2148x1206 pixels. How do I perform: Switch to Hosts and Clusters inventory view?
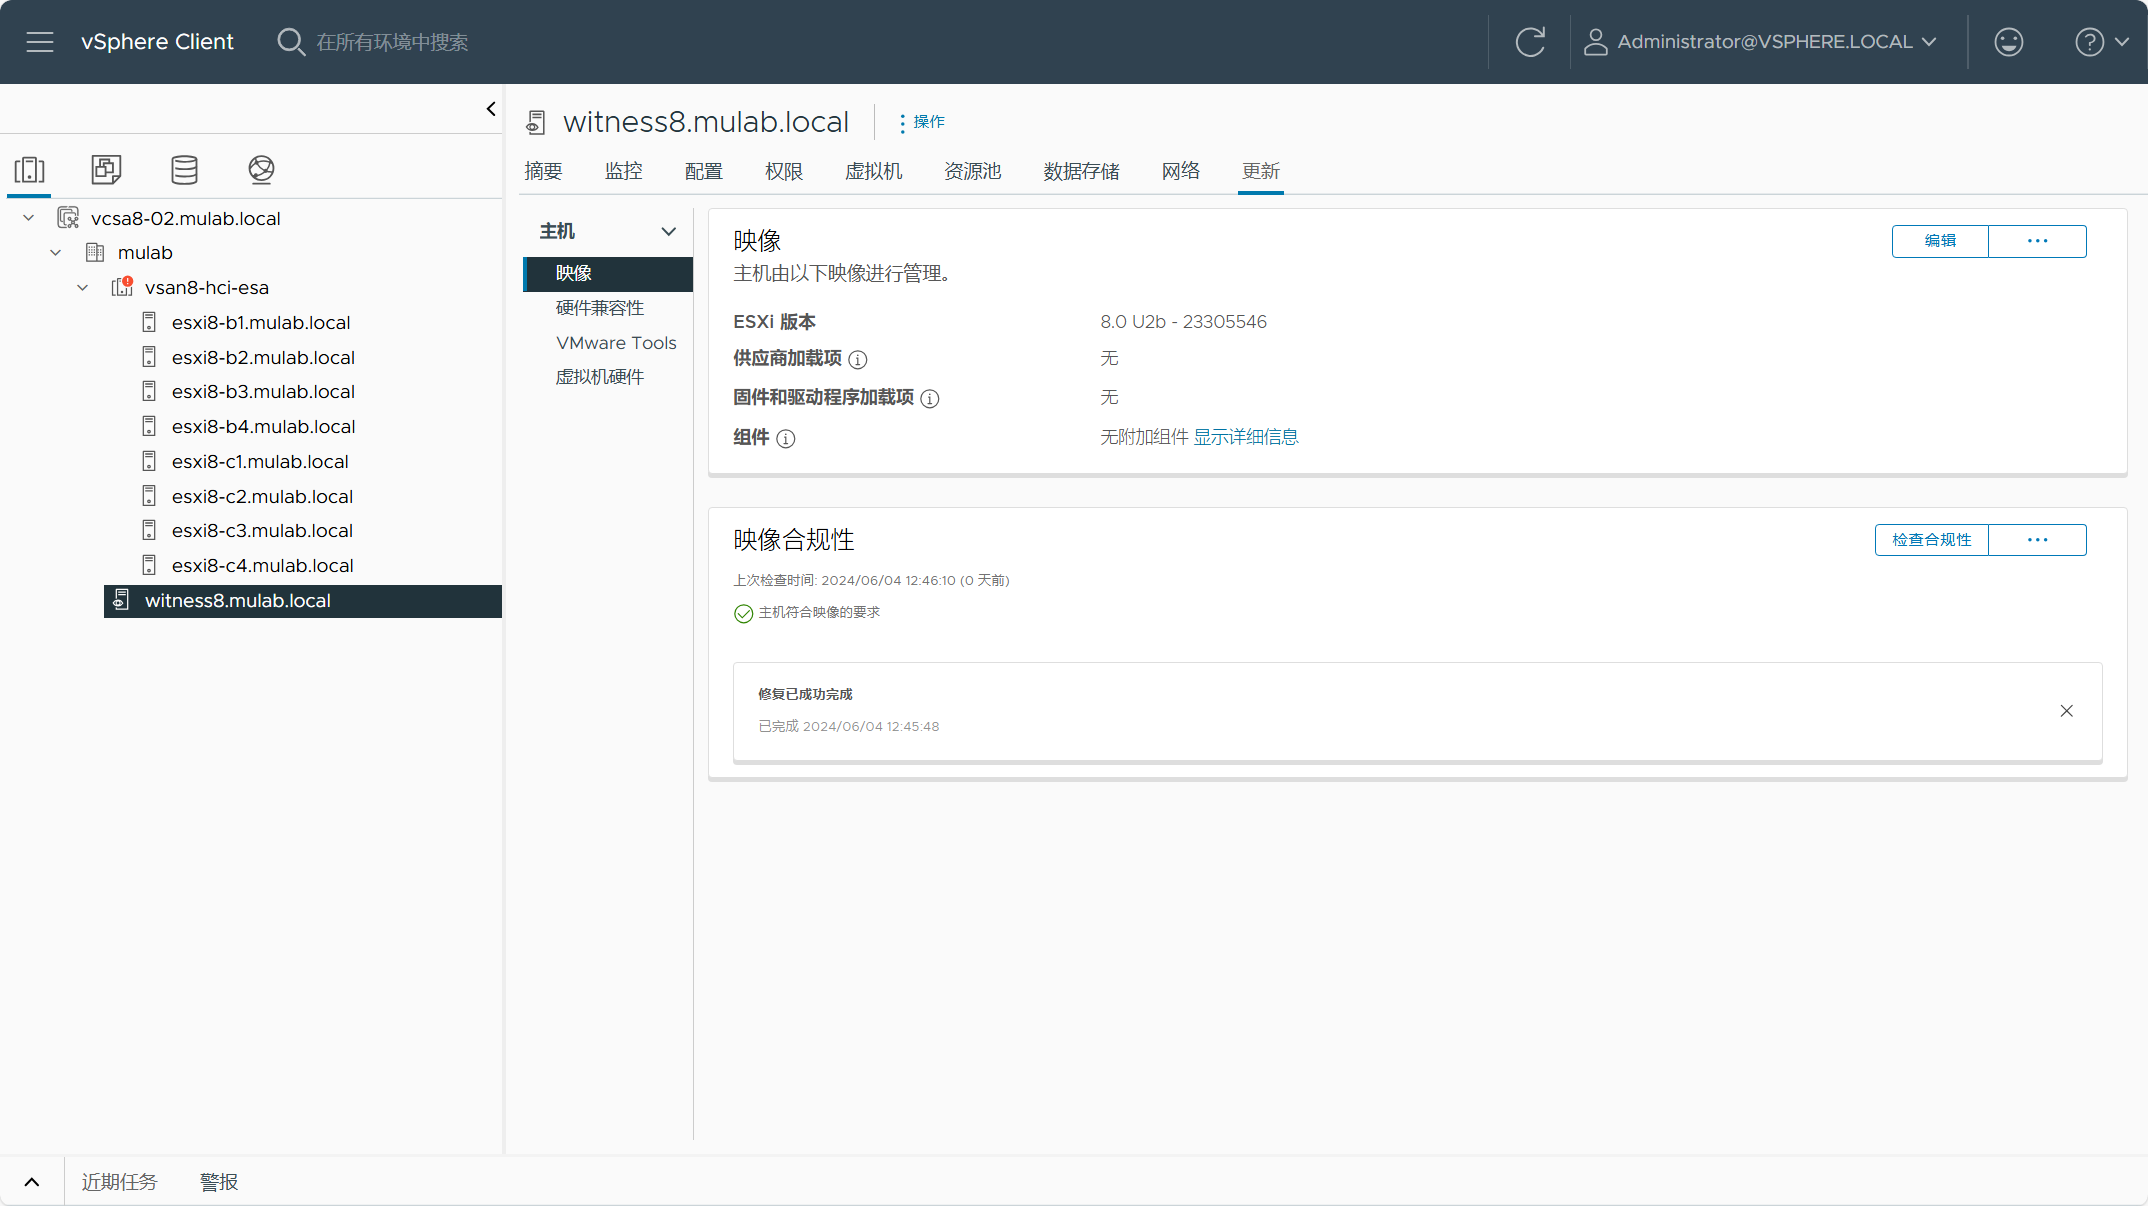(x=30, y=169)
